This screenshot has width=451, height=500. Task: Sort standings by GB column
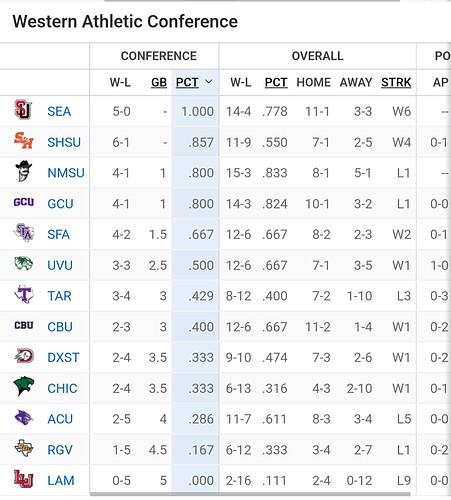(x=159, y=82)
